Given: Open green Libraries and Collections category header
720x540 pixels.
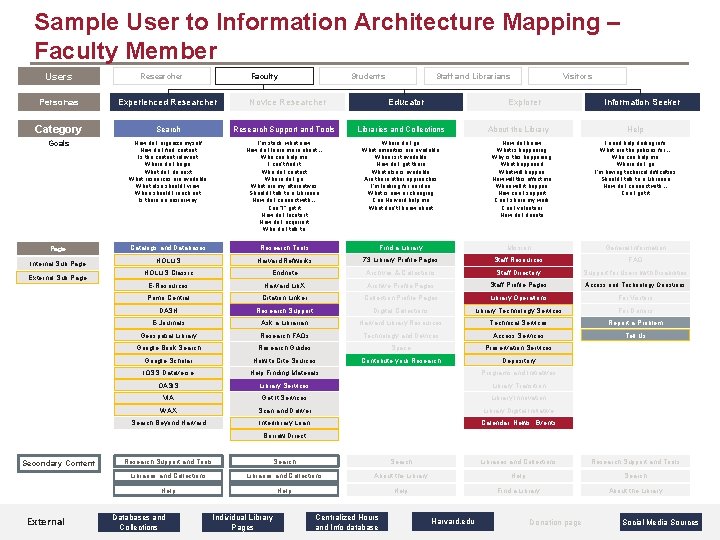Looking at the screenshot, I should pyautogui.click(x=401, y=129).
